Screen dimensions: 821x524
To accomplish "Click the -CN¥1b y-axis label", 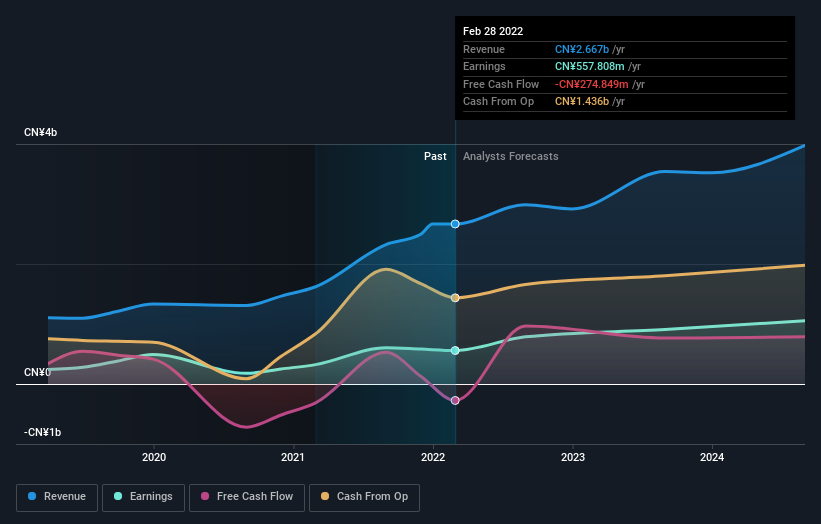I will pos(42,432).
